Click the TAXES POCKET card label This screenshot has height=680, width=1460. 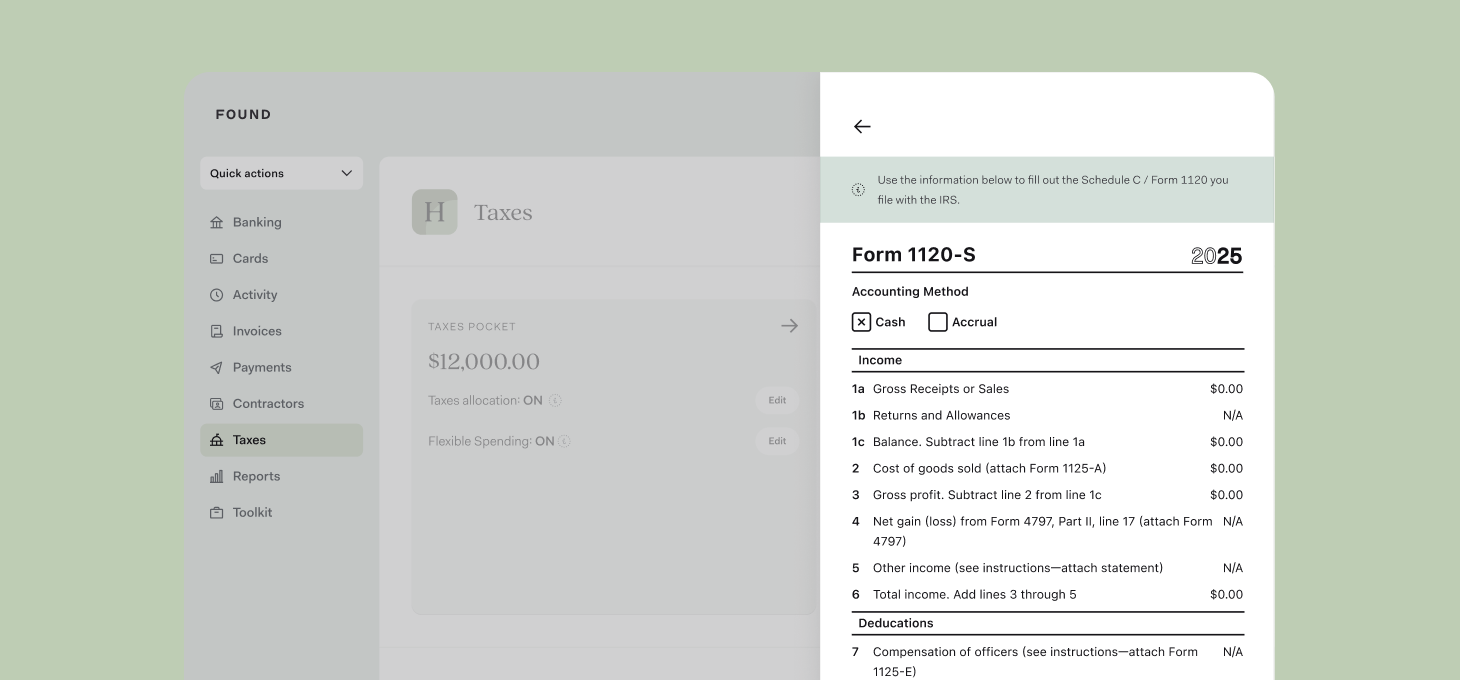pos(472,327)
